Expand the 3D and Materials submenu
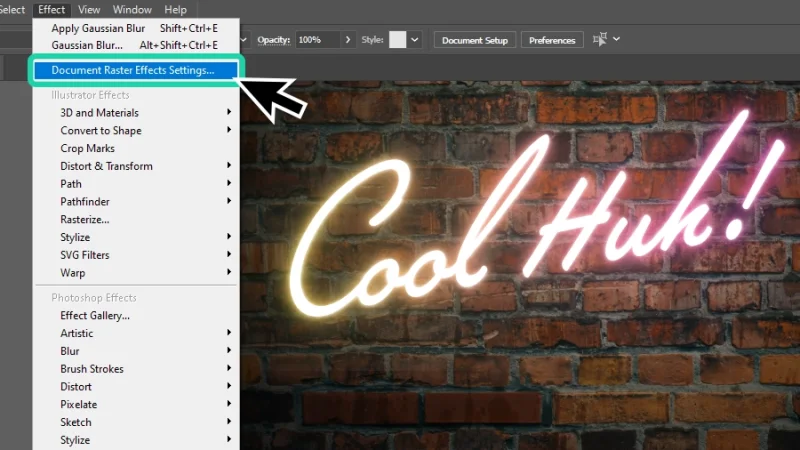 click(x=136, y=113)
